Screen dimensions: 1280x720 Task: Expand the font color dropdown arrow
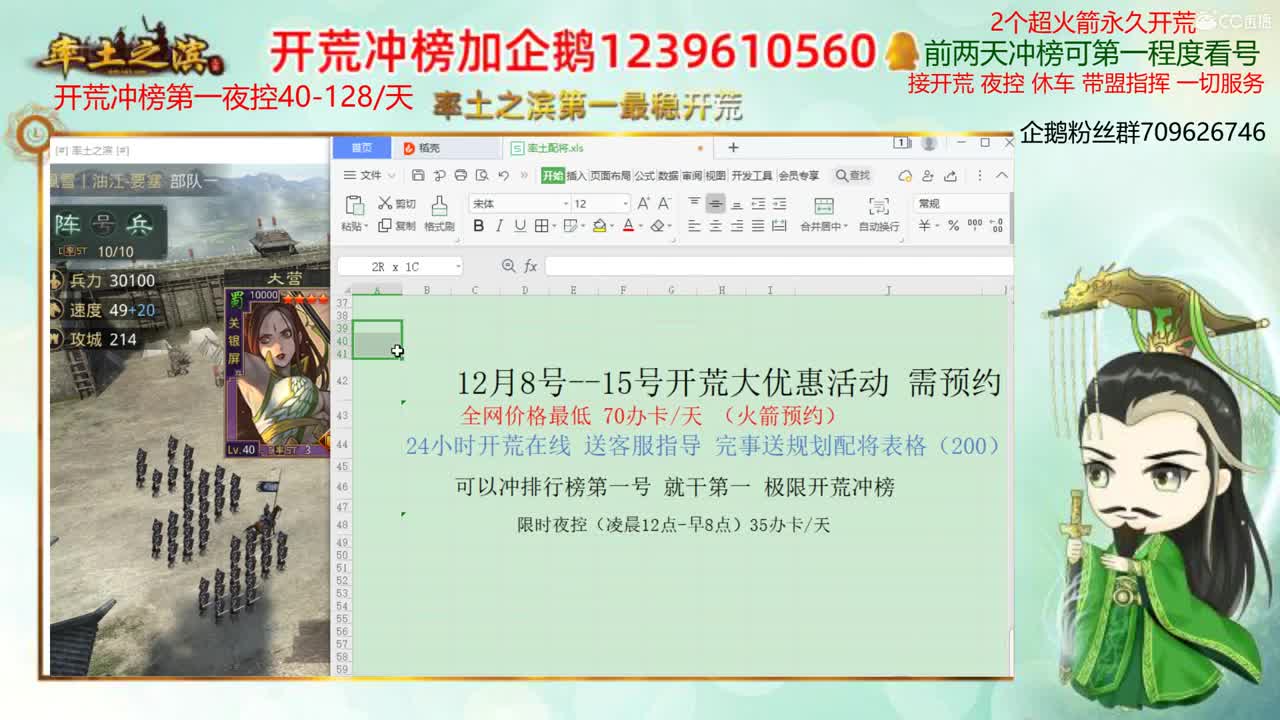coord(640,226)
